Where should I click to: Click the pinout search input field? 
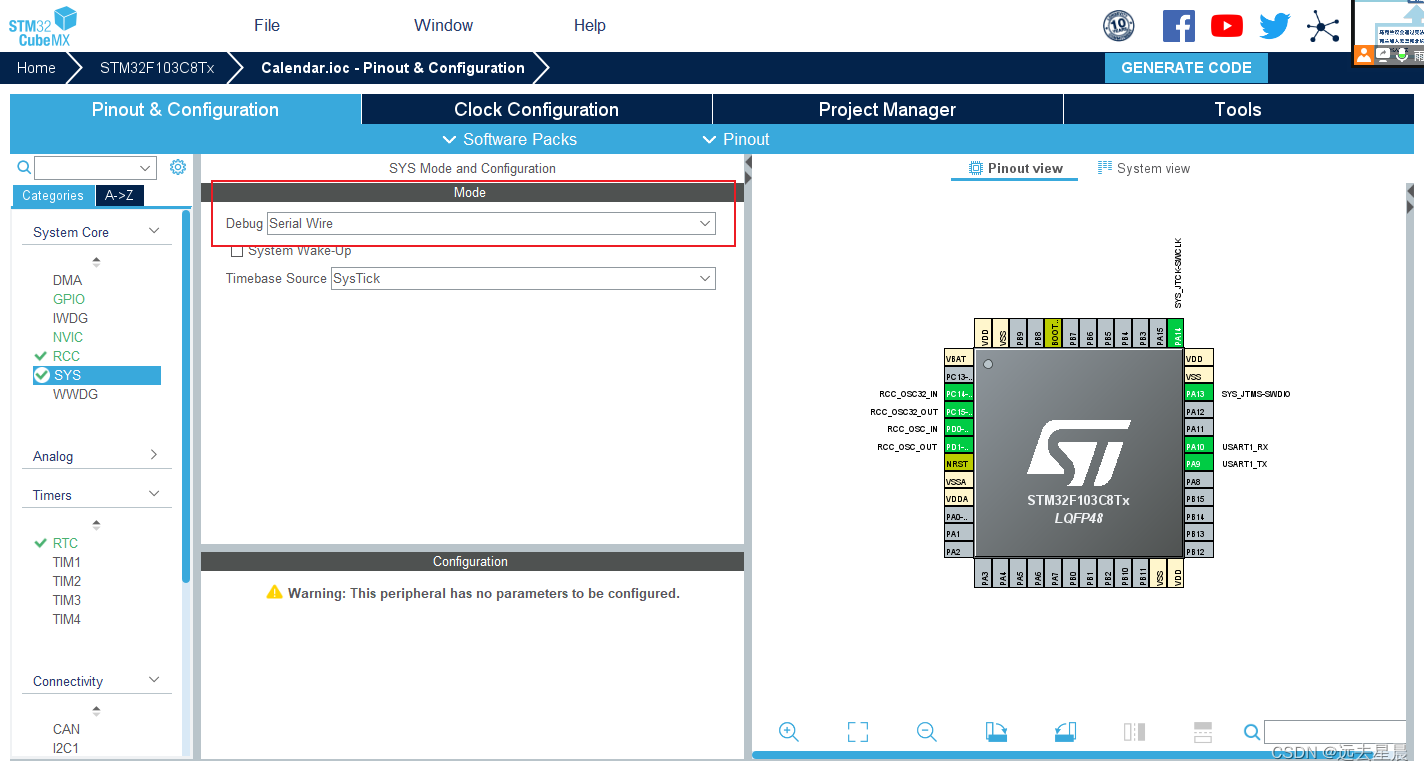[1335, 731]
